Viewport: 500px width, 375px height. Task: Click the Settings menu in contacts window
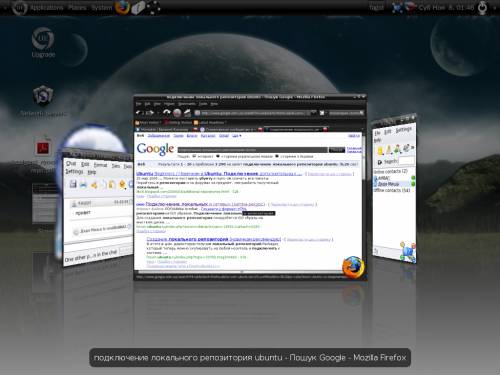pyautogui.click(x=404, y=130)
